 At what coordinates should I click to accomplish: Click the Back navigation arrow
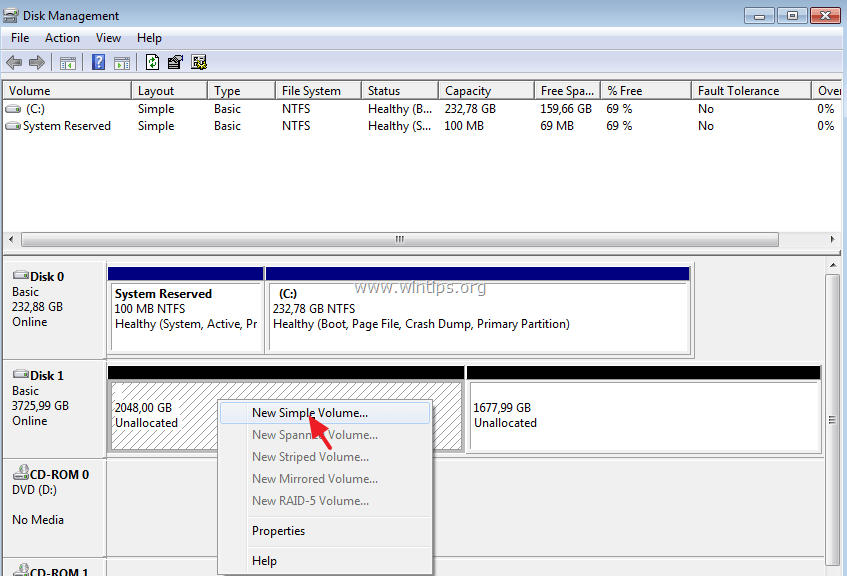[x=13, y=61]
